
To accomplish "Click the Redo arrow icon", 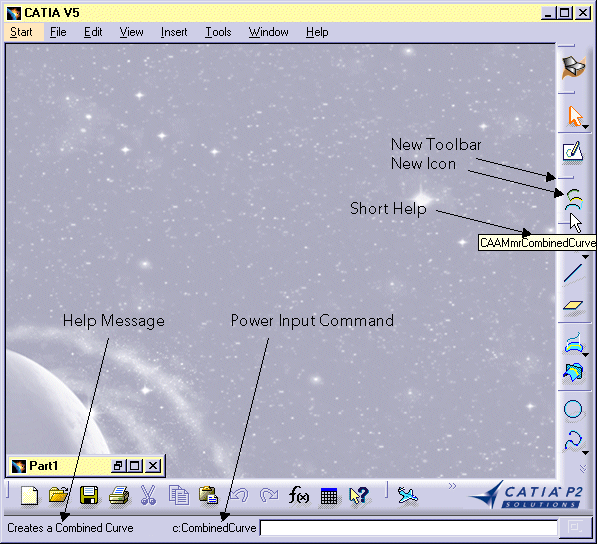I will (x=268, y=495).
